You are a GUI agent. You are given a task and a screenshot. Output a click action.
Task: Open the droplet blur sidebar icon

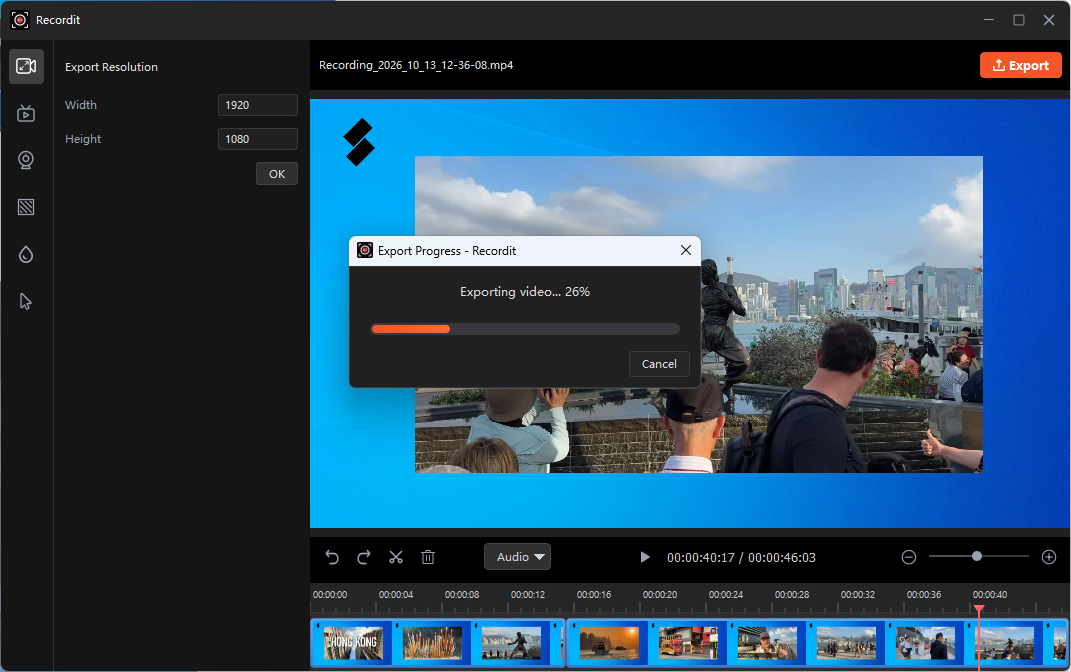pyautogui.click(x=26, y=255)
